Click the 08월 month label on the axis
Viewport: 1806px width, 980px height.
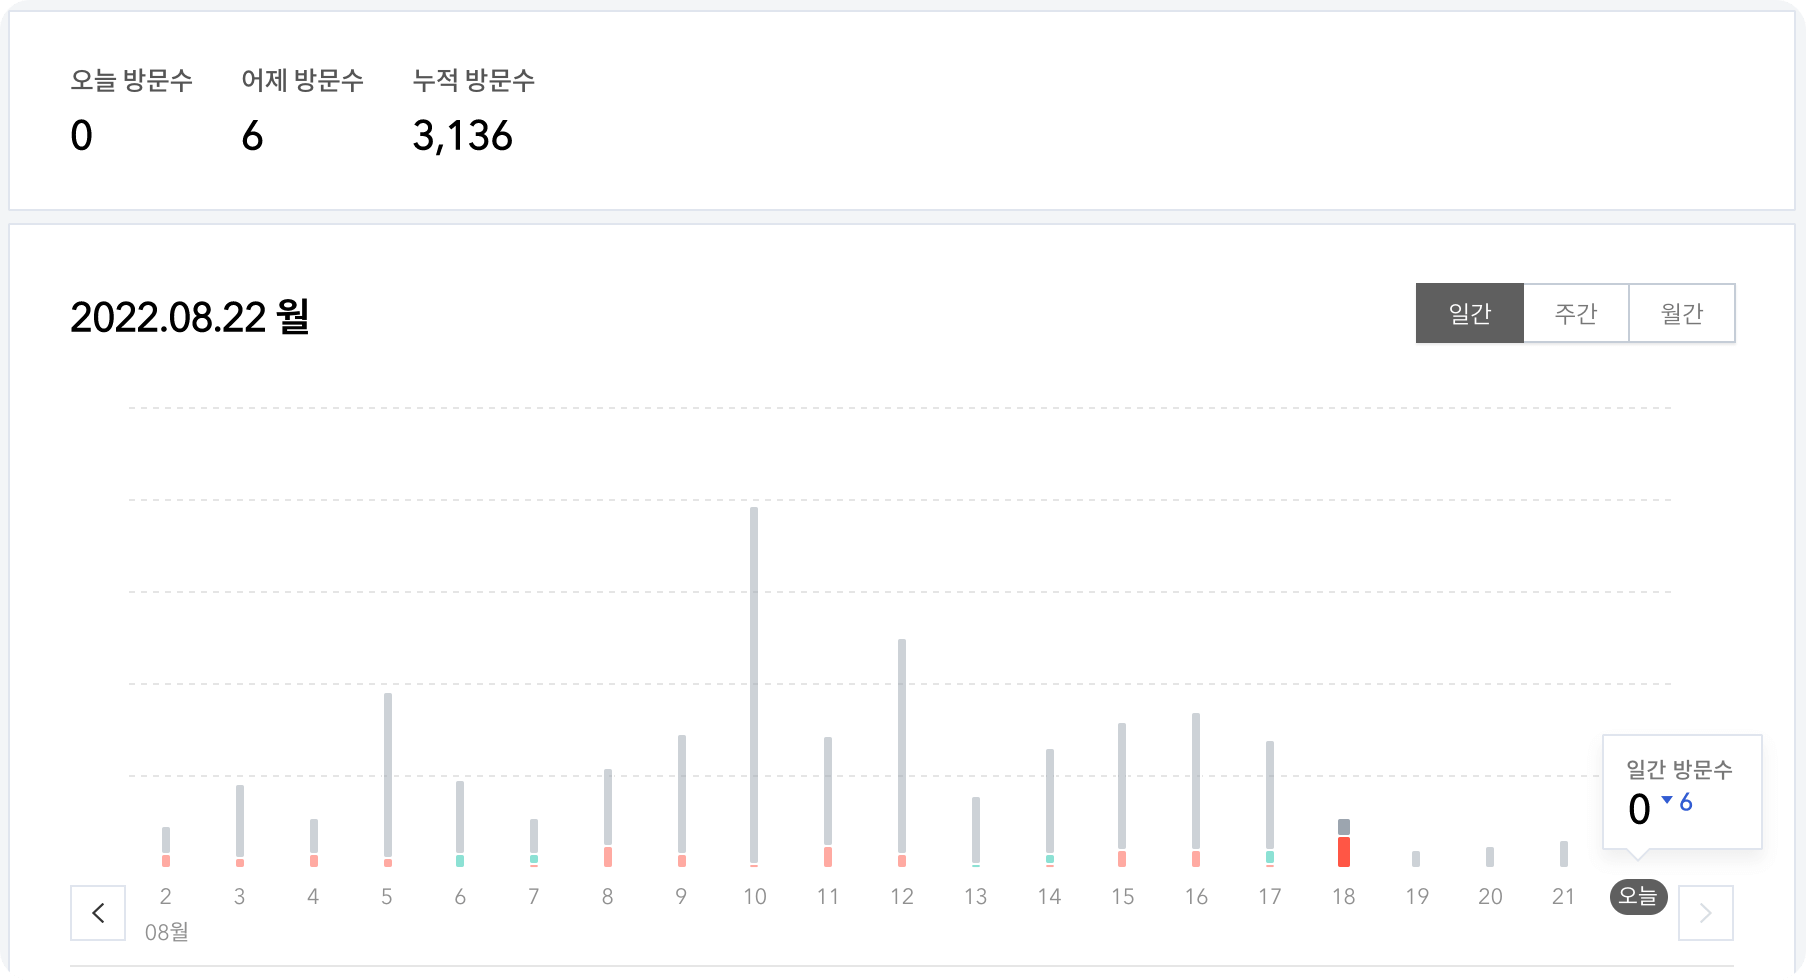[166, 932]
